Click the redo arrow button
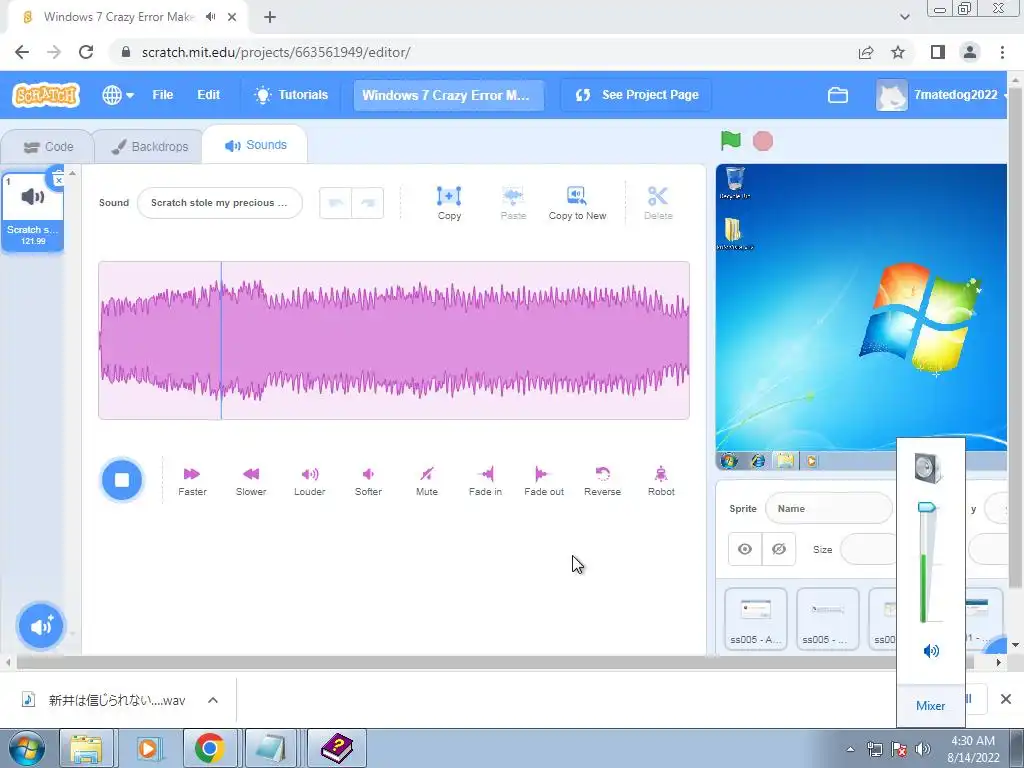The width and height of the screenshot is (1024, 768). (368, 203)
